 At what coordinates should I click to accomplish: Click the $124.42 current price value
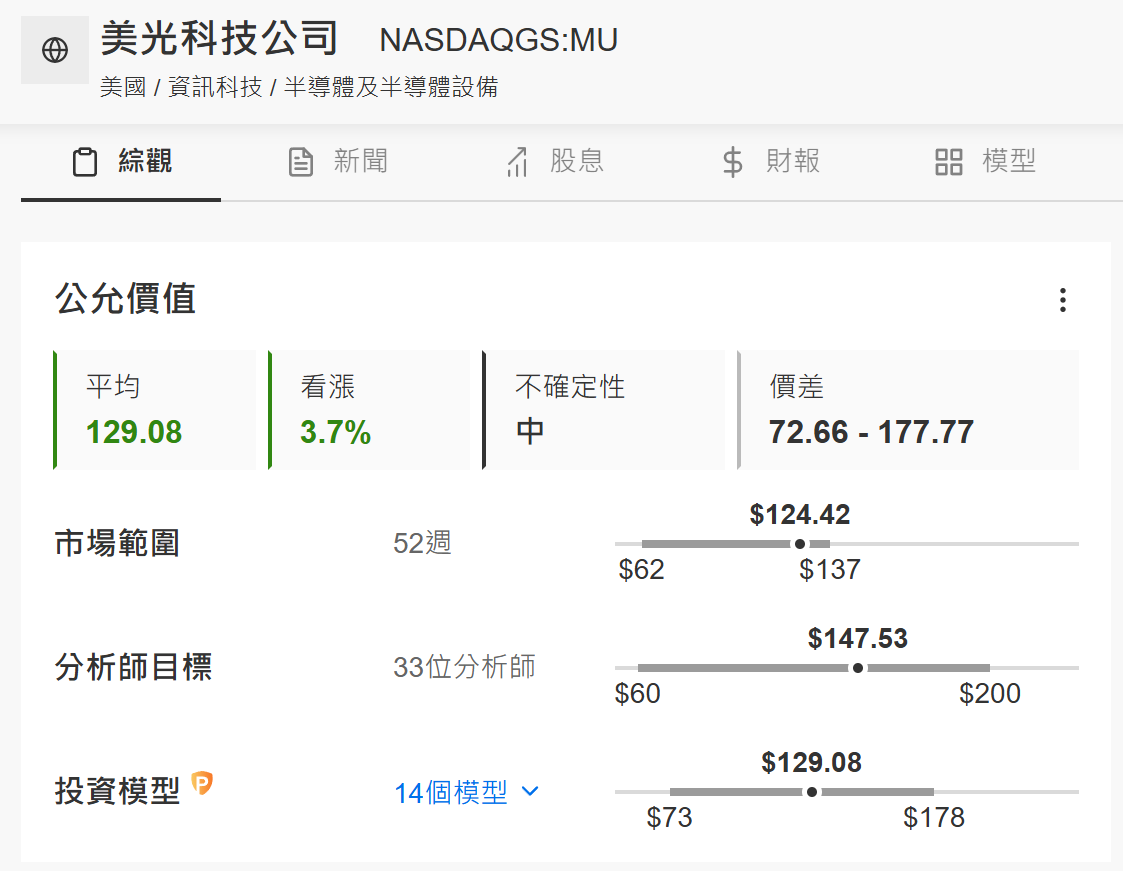(x=800, y=514)
